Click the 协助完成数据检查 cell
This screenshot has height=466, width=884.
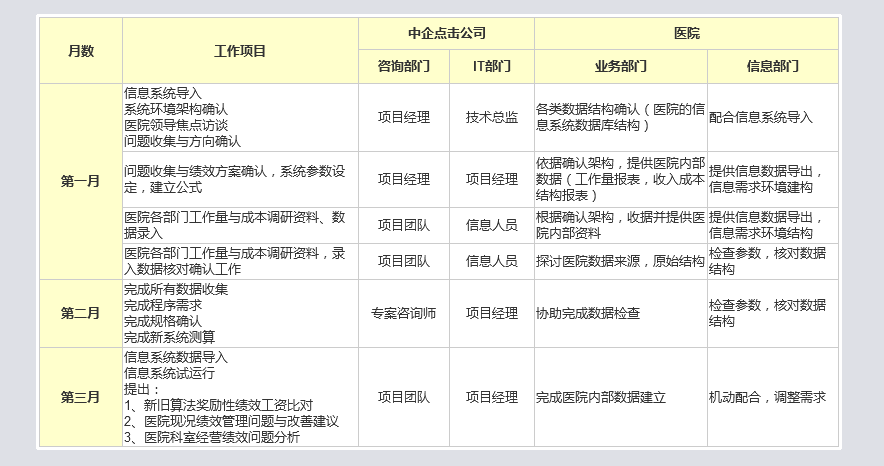pyautogui.click(x=621, y=313)
